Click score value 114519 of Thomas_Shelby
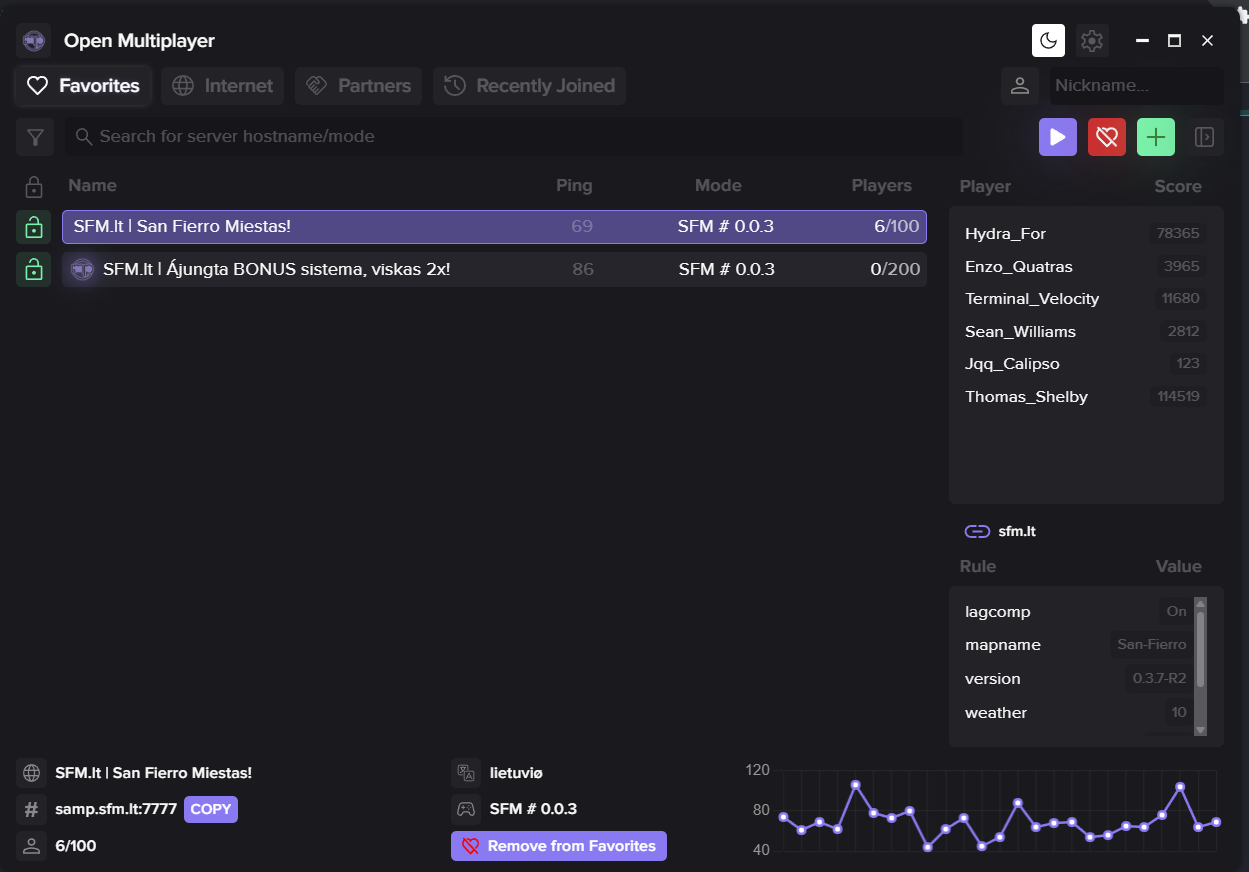This screenshot has width=1249, height=872. pyautogui.click(x=1178, y=397)
